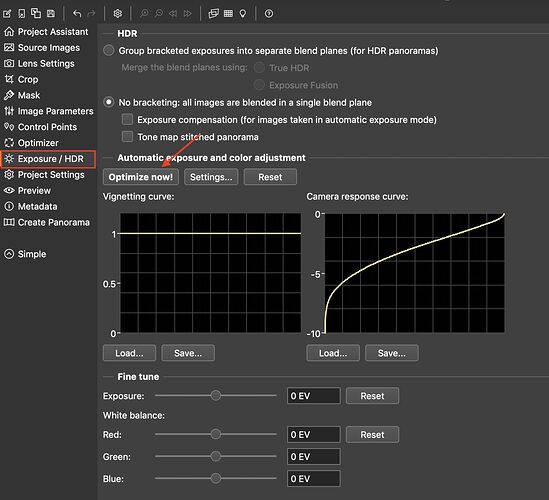Click the save project toolbar icon
Screen dimensions: 549x500
pyautogui.click(x=51, y=14)
